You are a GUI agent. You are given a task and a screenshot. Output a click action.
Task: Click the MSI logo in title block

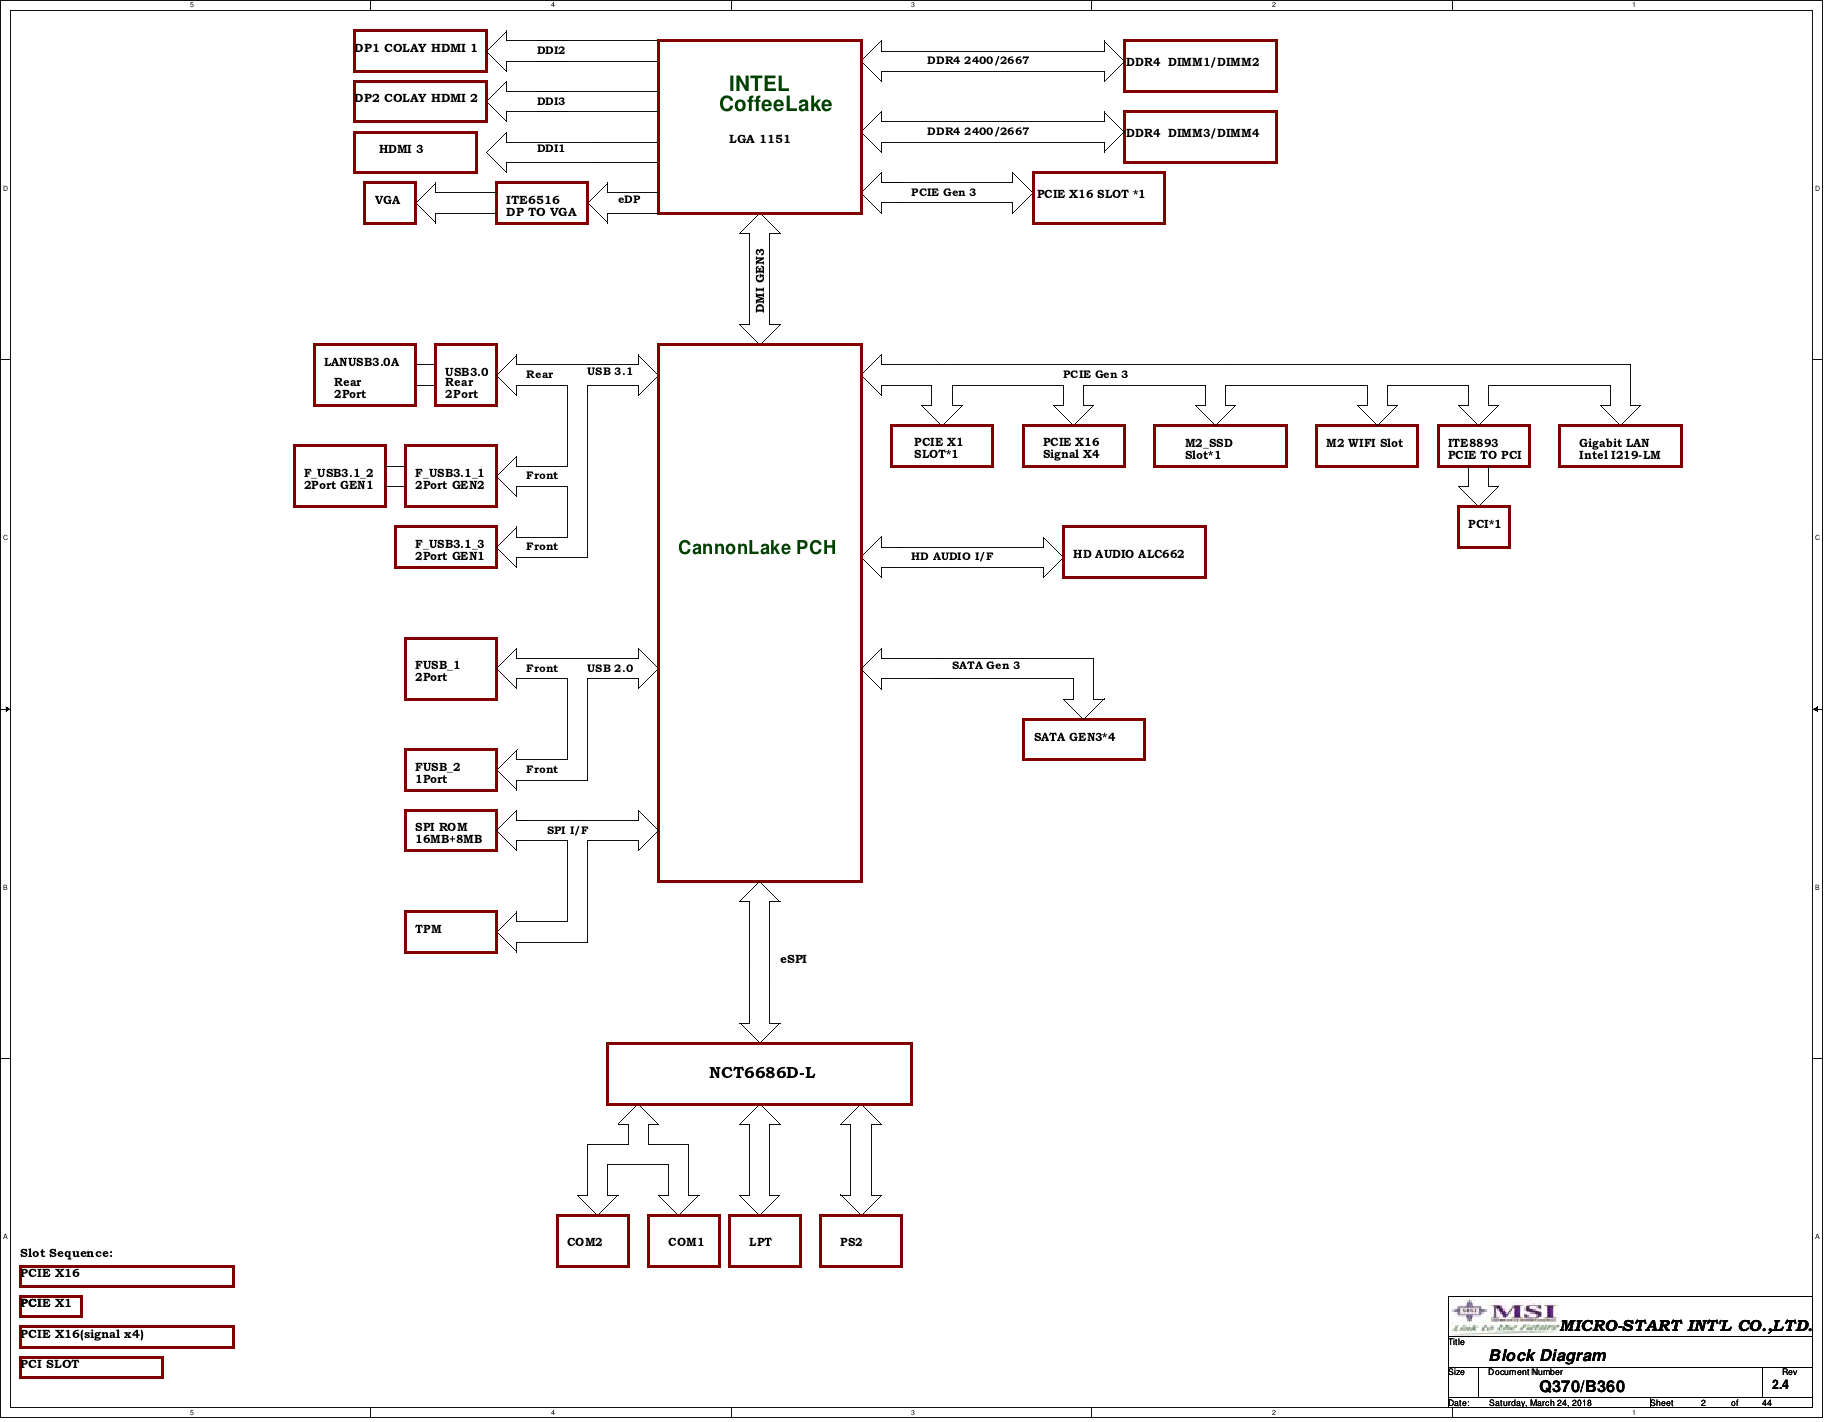pos(1505,1317)
